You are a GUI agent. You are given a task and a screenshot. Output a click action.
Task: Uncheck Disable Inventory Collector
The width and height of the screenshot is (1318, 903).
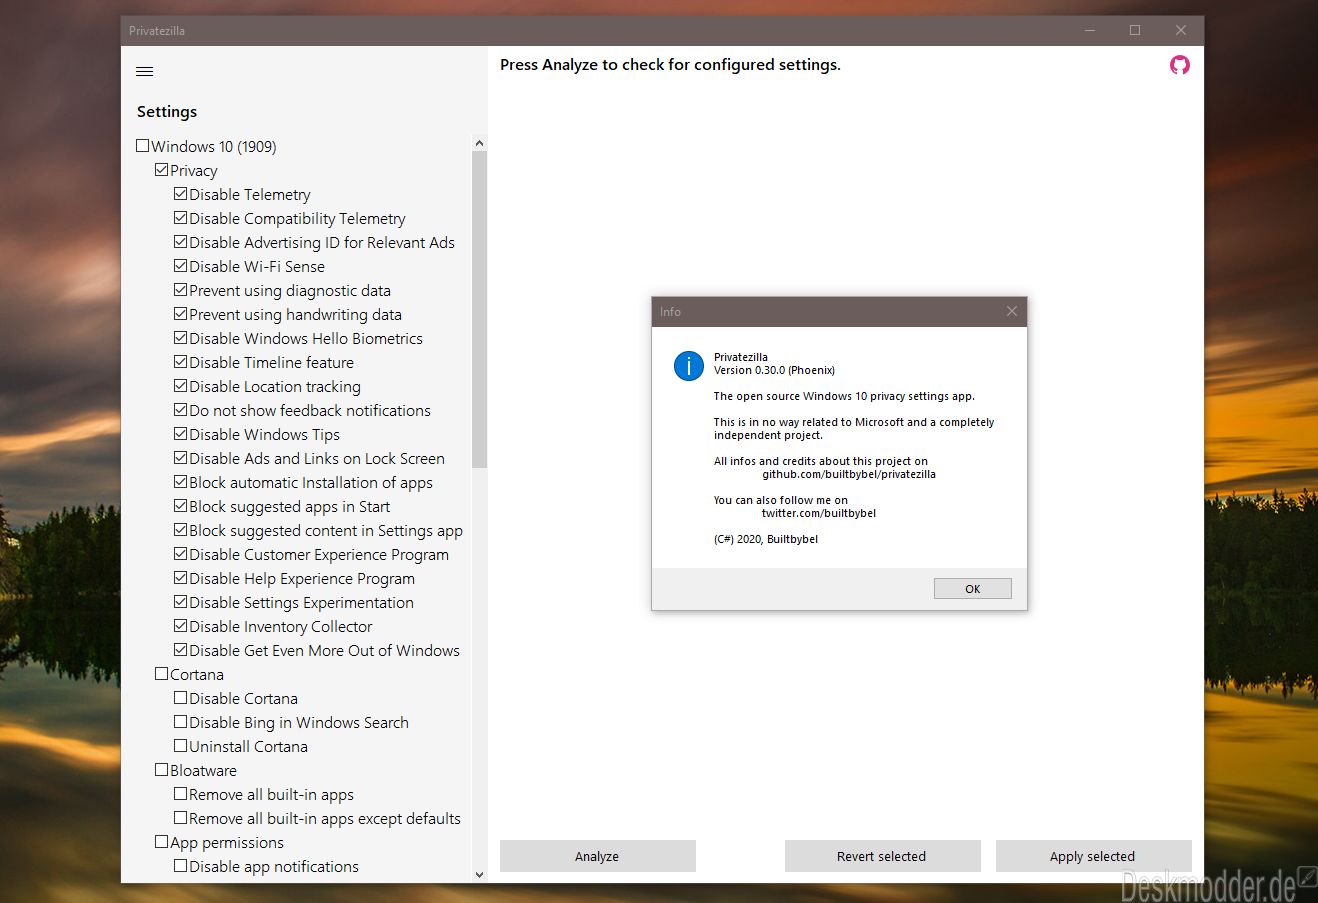coord(181,626)
